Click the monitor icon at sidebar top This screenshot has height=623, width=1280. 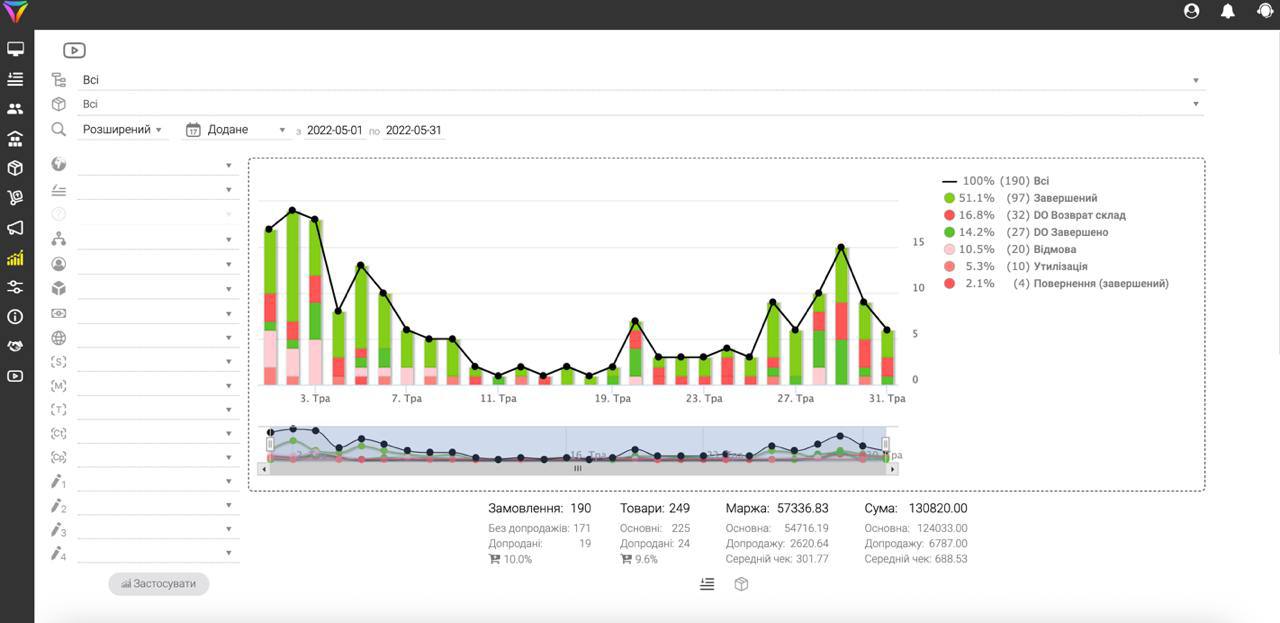pos(15,48)
